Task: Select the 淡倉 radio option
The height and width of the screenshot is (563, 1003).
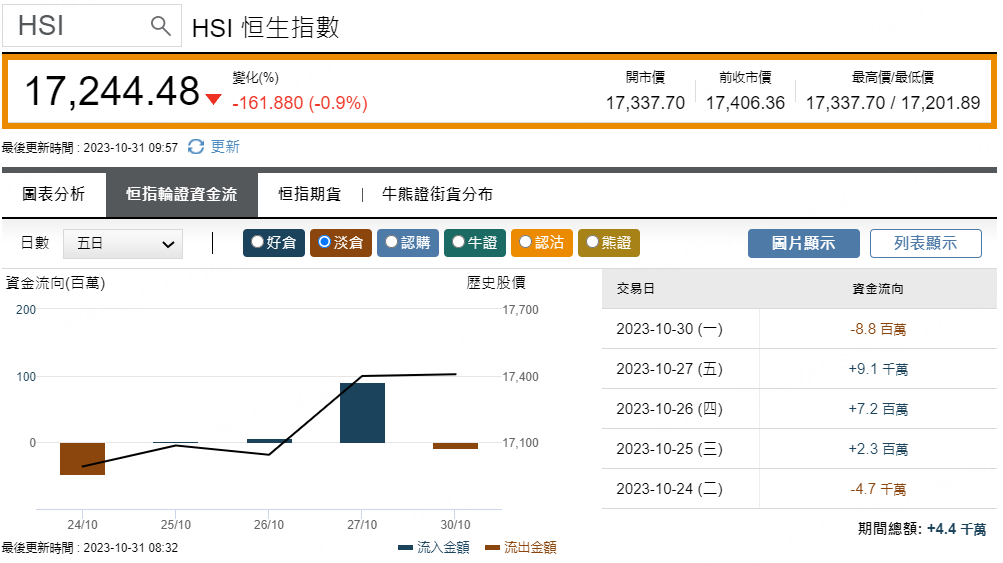Action: pos(324,242)
